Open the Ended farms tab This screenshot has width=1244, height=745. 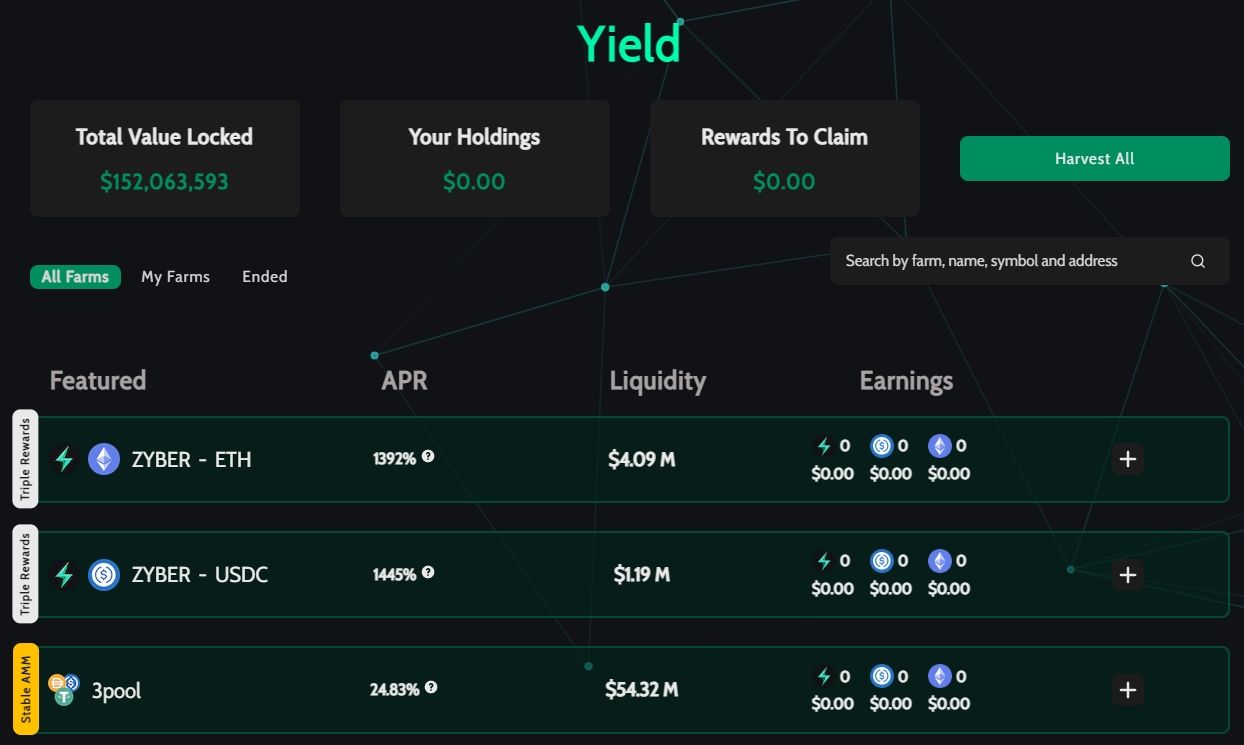[264, 277]
